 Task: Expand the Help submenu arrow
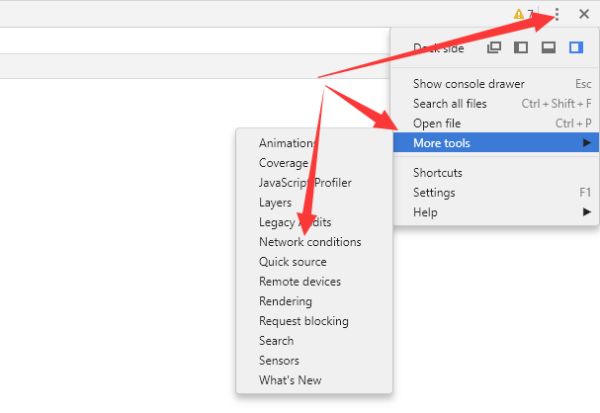pyautogui.click(x=586, y=212)
